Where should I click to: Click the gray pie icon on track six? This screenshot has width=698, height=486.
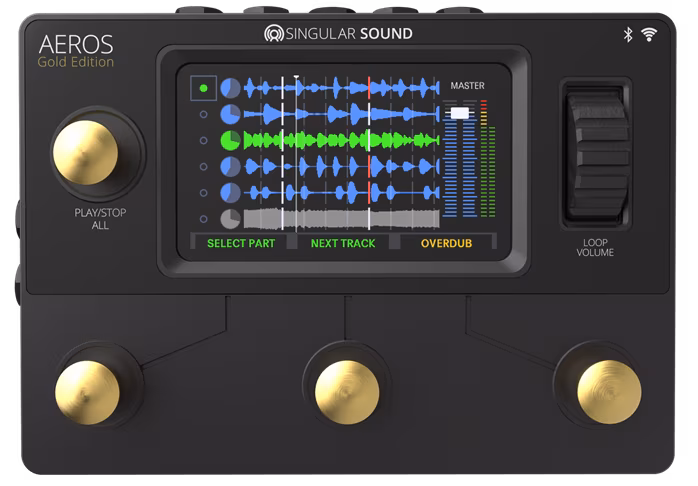coord(231,219)
